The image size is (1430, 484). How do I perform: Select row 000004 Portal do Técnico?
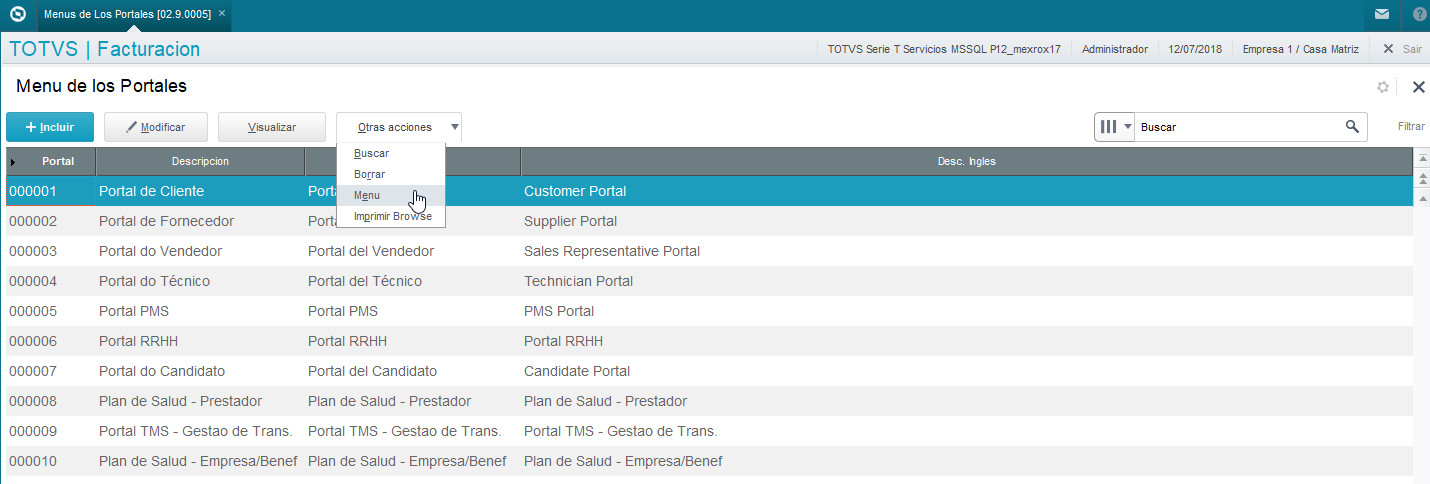point(709,281)
